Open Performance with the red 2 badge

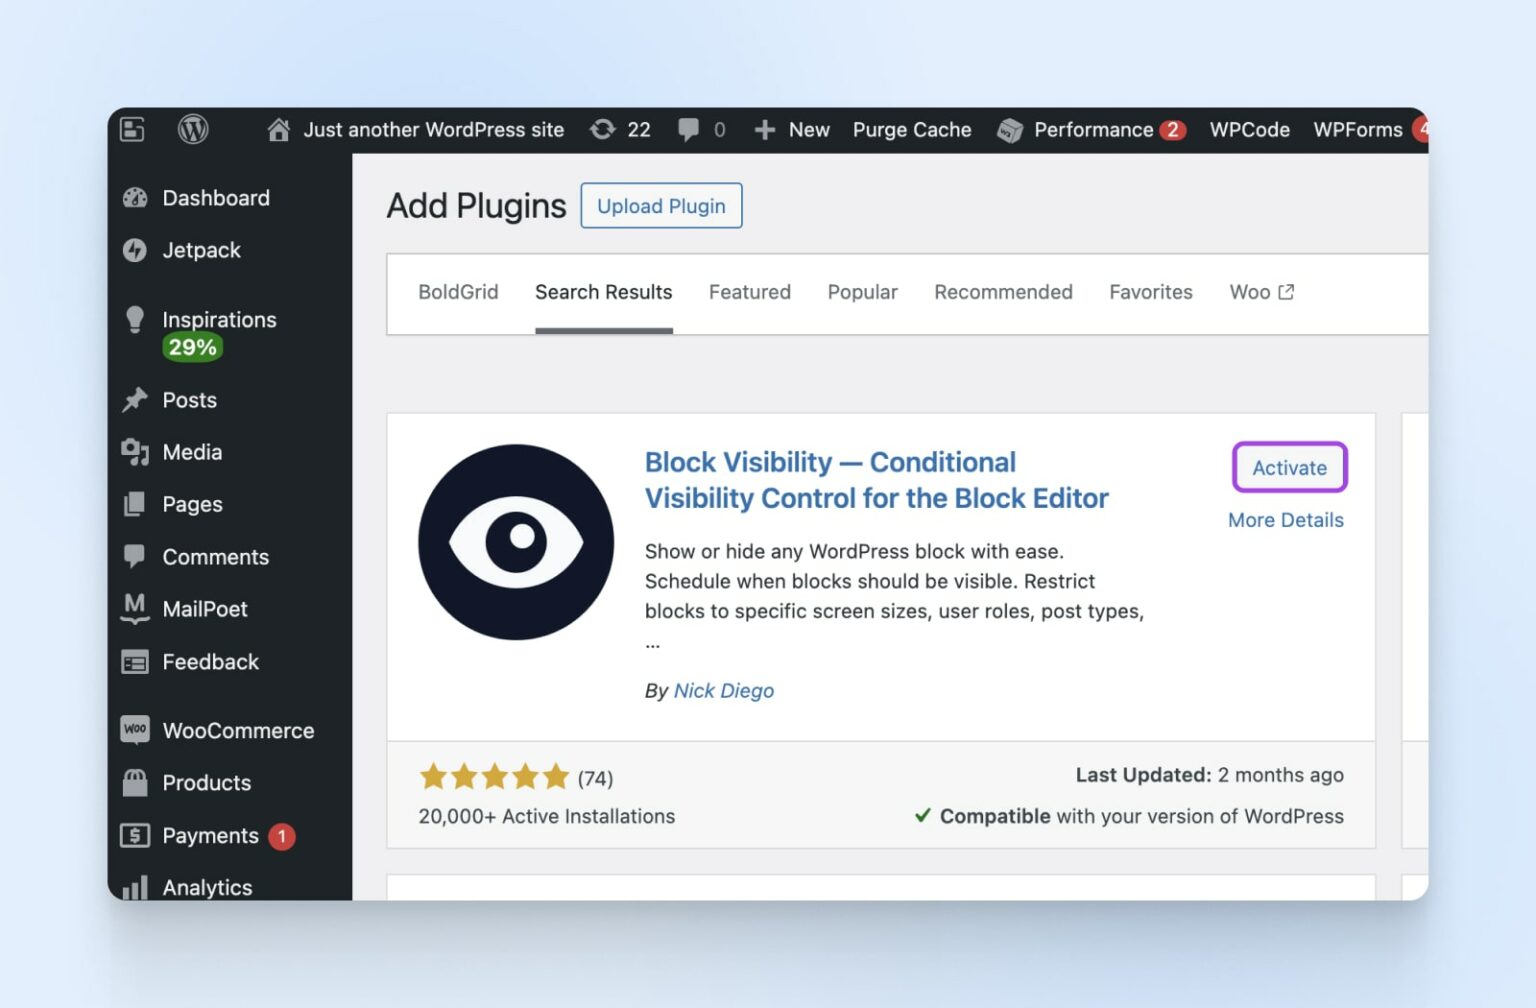(1092, 129)
